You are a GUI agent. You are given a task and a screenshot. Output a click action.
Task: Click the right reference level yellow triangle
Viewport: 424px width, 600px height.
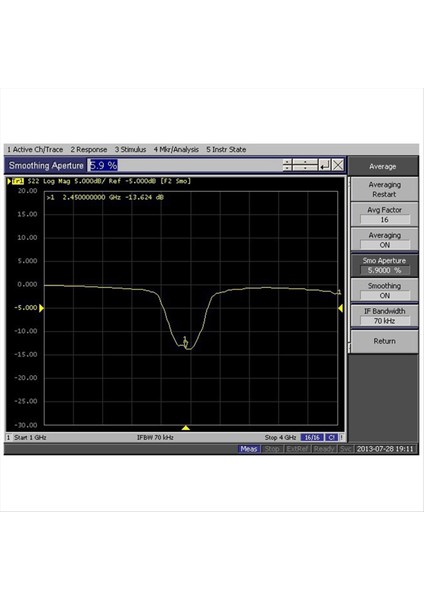pos(340,308)
